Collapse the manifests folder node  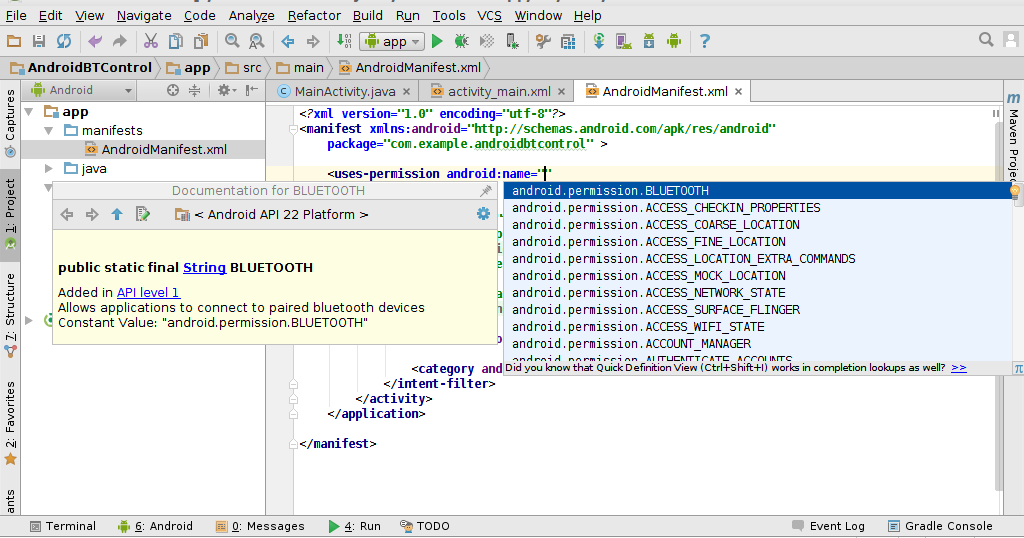(x=48, y=131)
